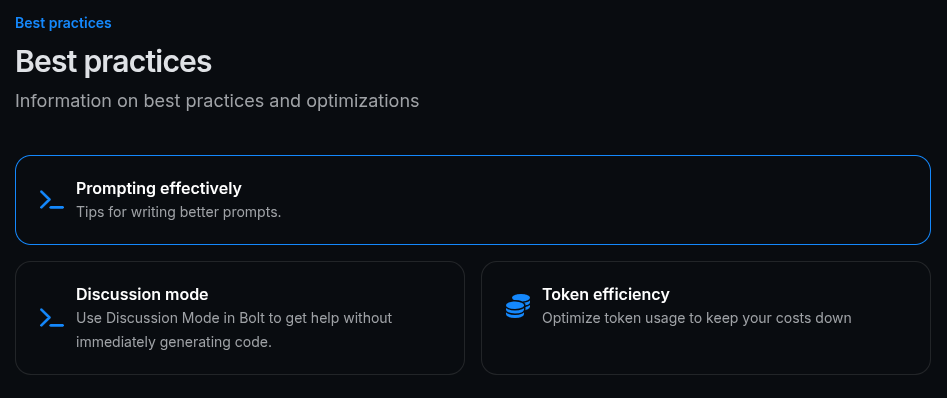This screenshot has width=947, height=398.
Task: Select the Discussion mode title text
Action: point(142,294)
